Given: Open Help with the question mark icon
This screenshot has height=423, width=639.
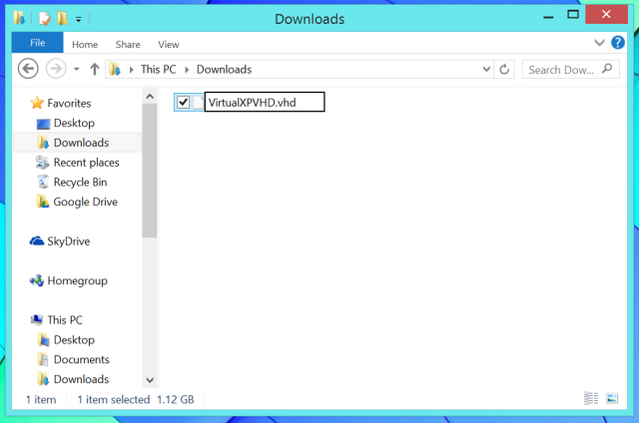Looking at the screenshot, I should (x=618, y=42).
